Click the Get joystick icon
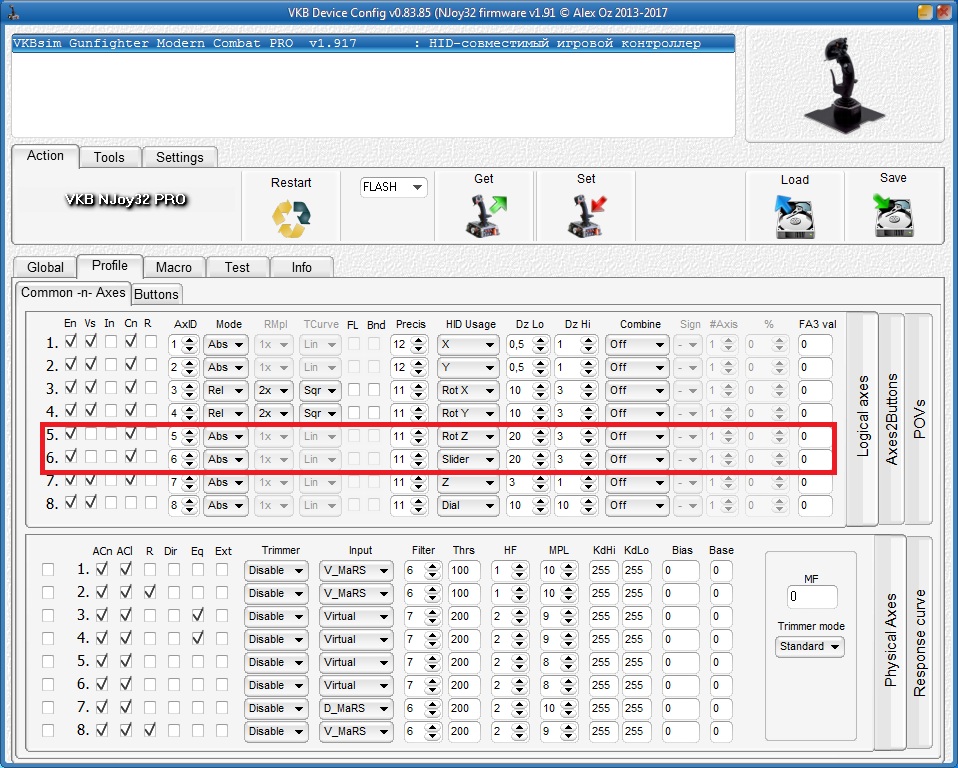 tap(484, 214)
